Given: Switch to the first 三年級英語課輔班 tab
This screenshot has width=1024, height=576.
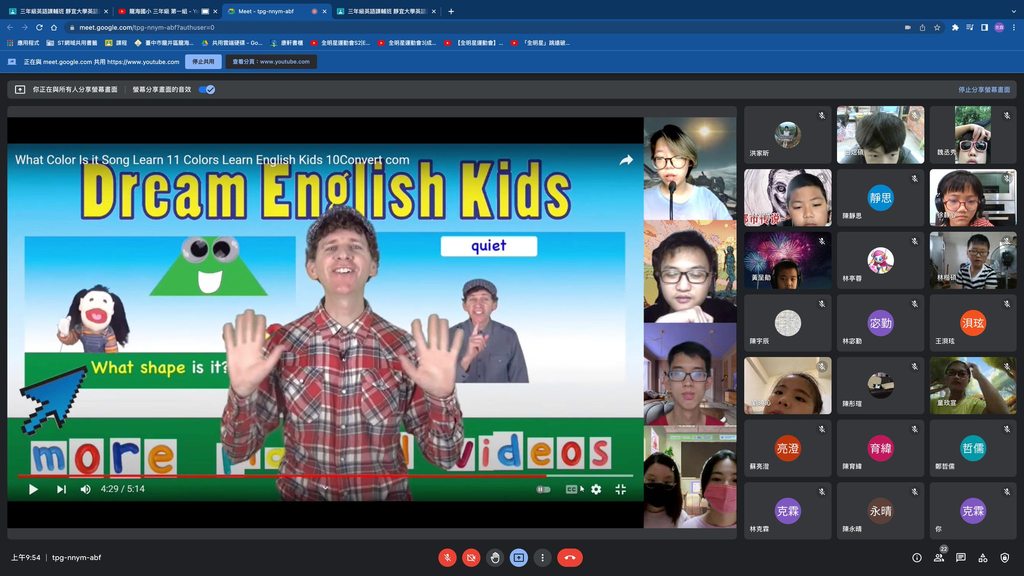Looking at the screenshot, I should [x=56, y=11].
